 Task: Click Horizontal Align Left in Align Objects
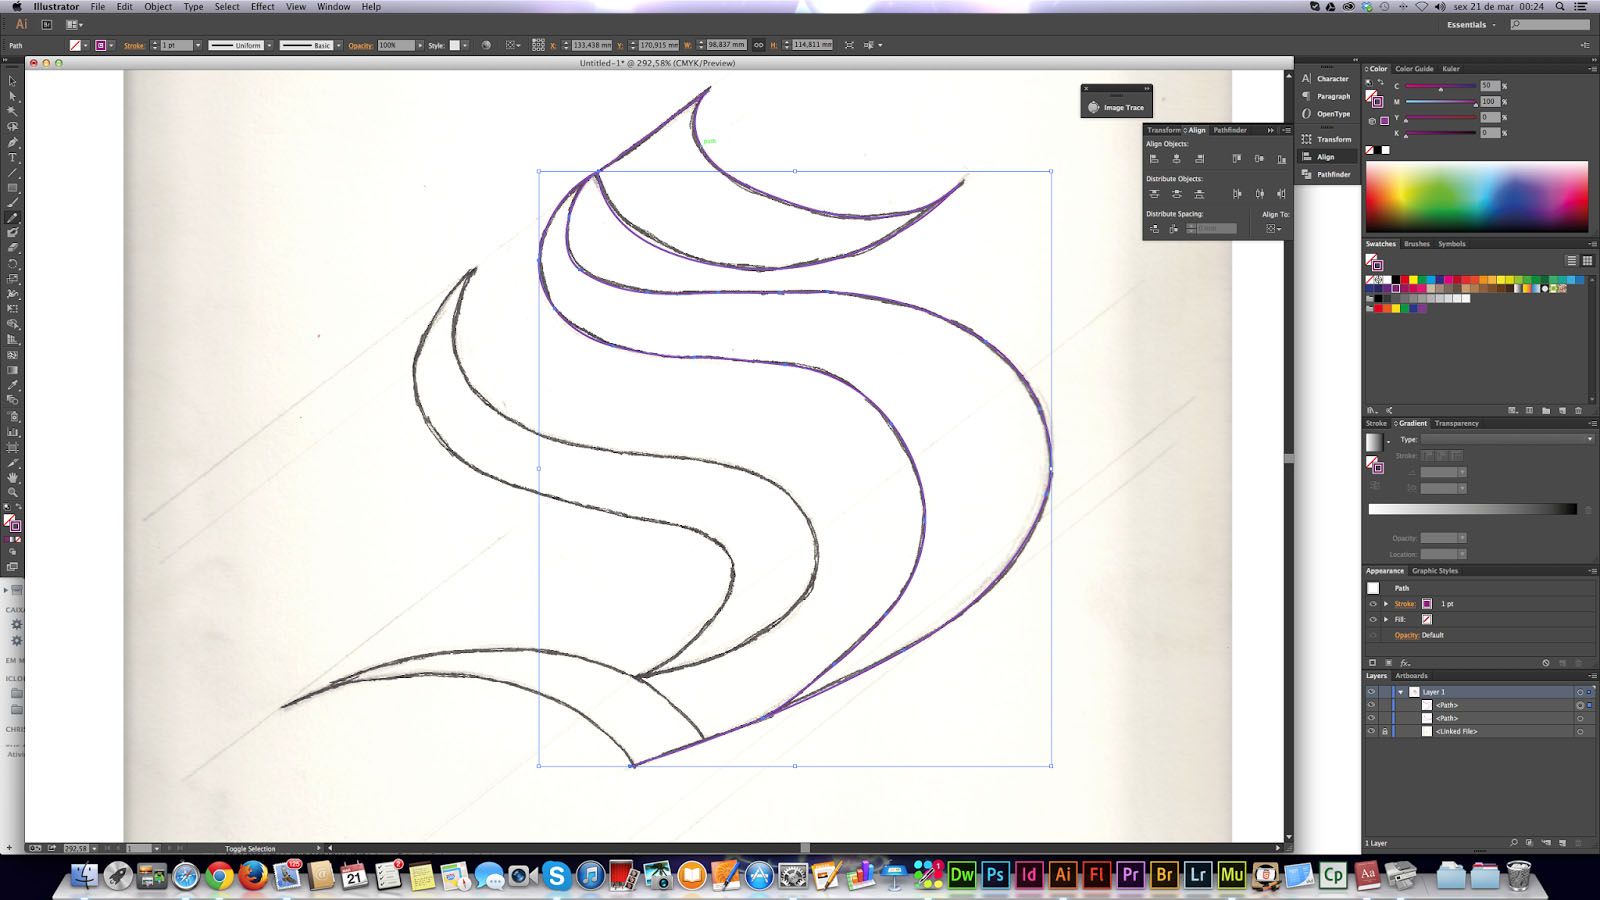[x=1154, y=159]
